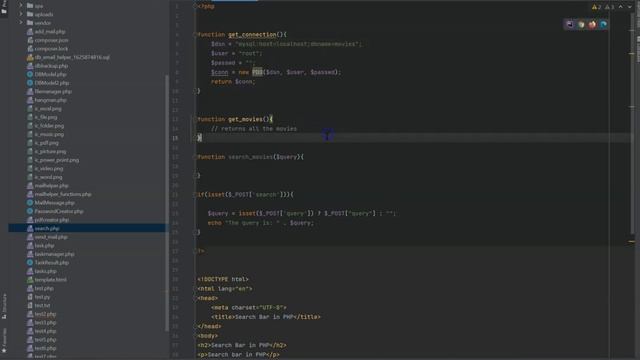Open mailhelper_functions.php file
This screenshot has width=640, height=360.
[x=63, y=194]
